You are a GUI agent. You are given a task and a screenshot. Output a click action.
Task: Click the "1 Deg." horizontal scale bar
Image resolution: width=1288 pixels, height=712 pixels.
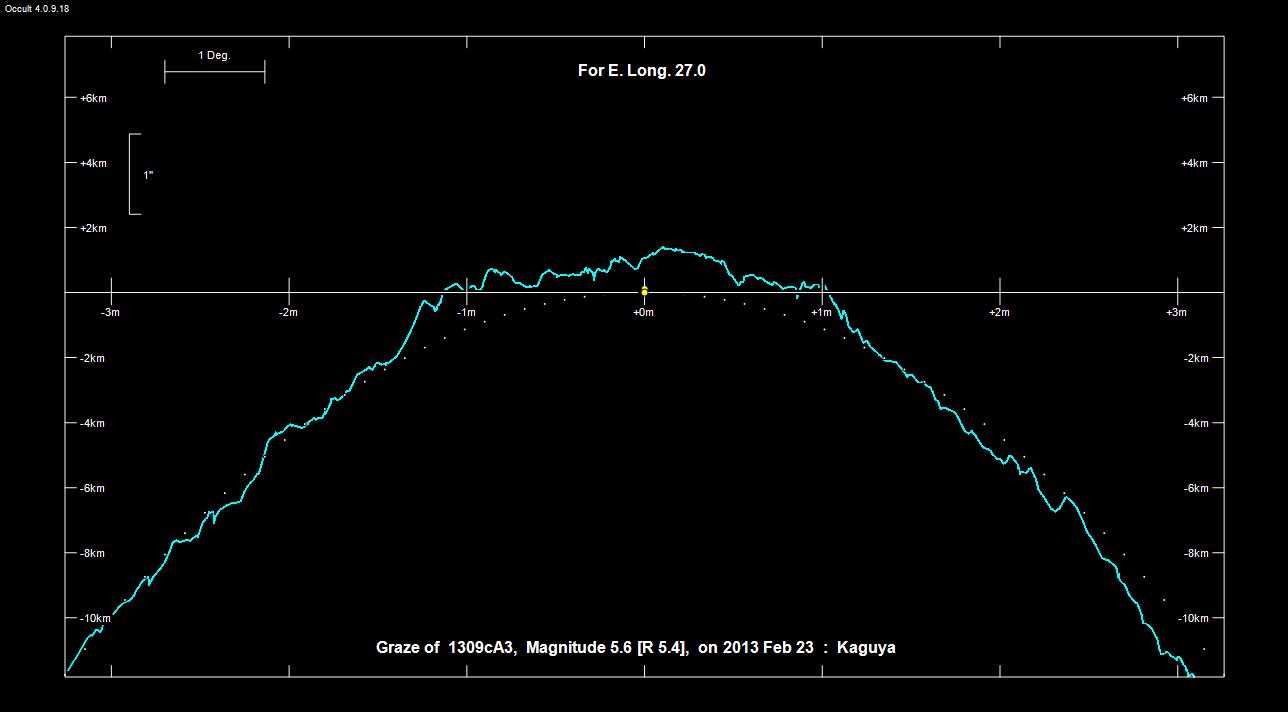pyautogui.click(x=214, y=71)
